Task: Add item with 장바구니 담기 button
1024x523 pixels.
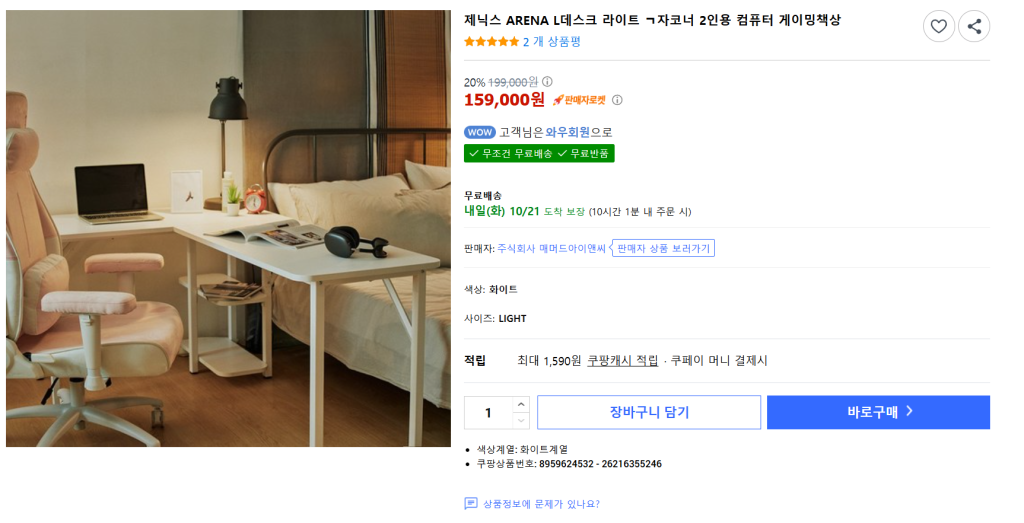Action: tap(649, 412)
